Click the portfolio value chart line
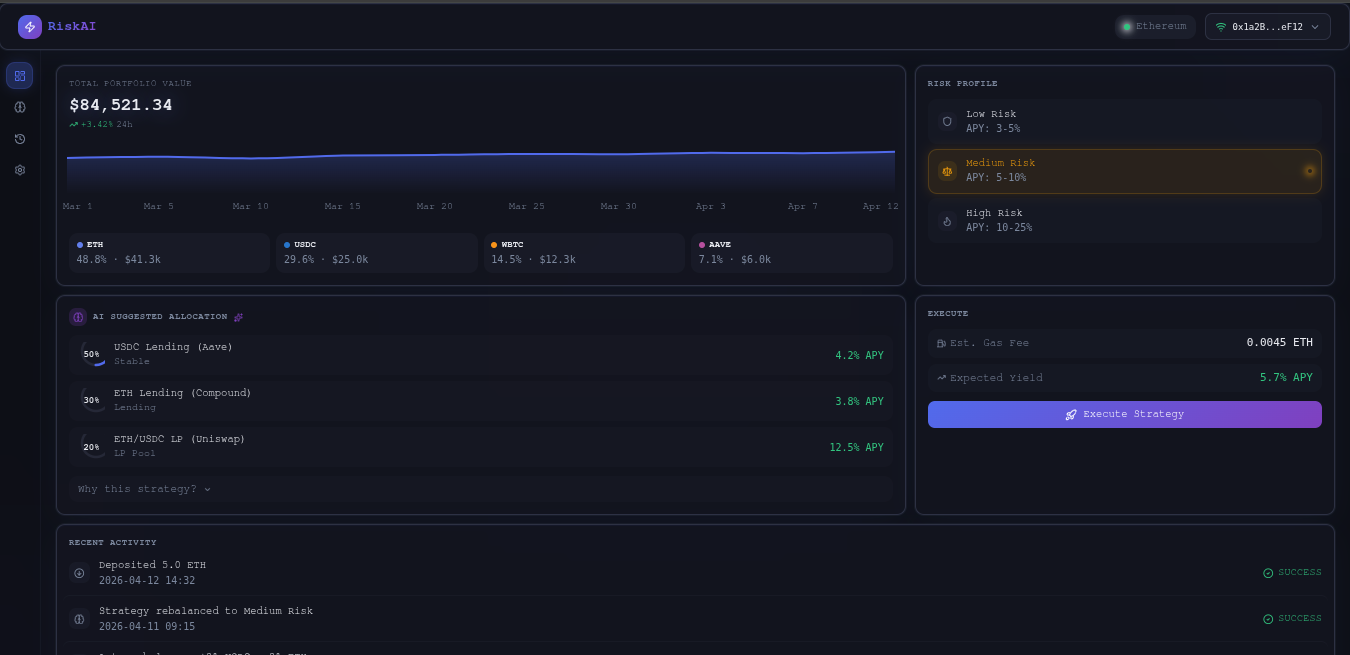Screen dimensions: 1350x655 (x=480, y=155)
